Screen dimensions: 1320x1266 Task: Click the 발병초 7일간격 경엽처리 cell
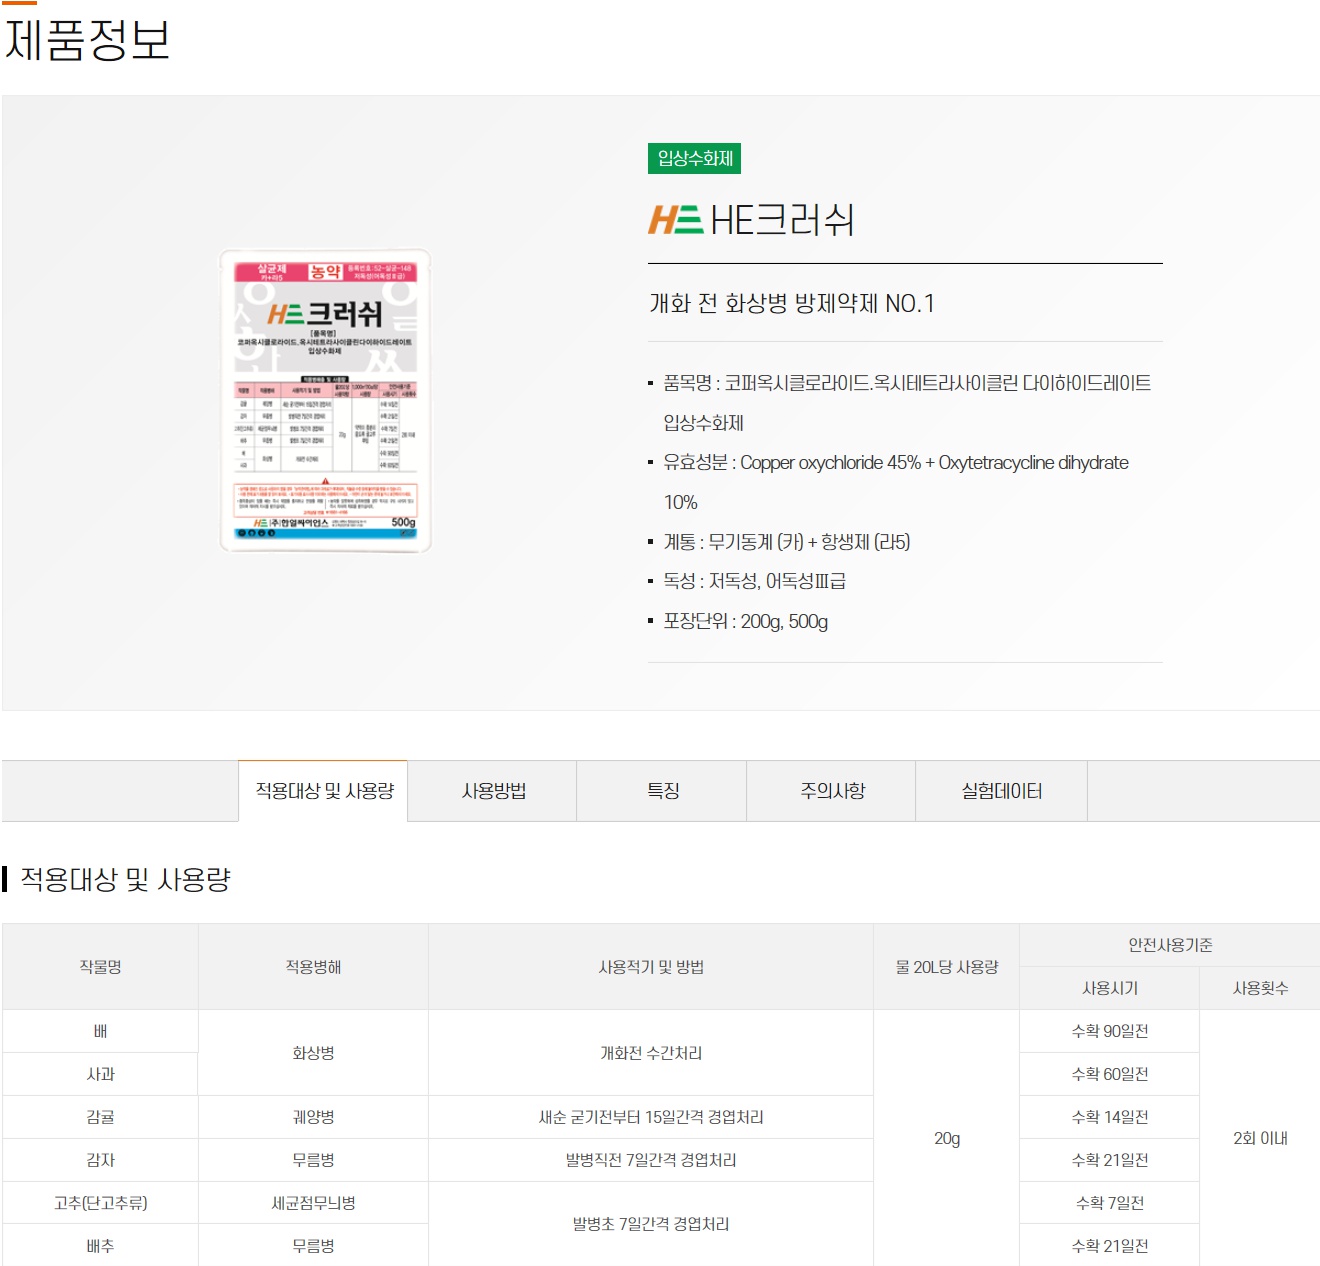point(651,1224)
